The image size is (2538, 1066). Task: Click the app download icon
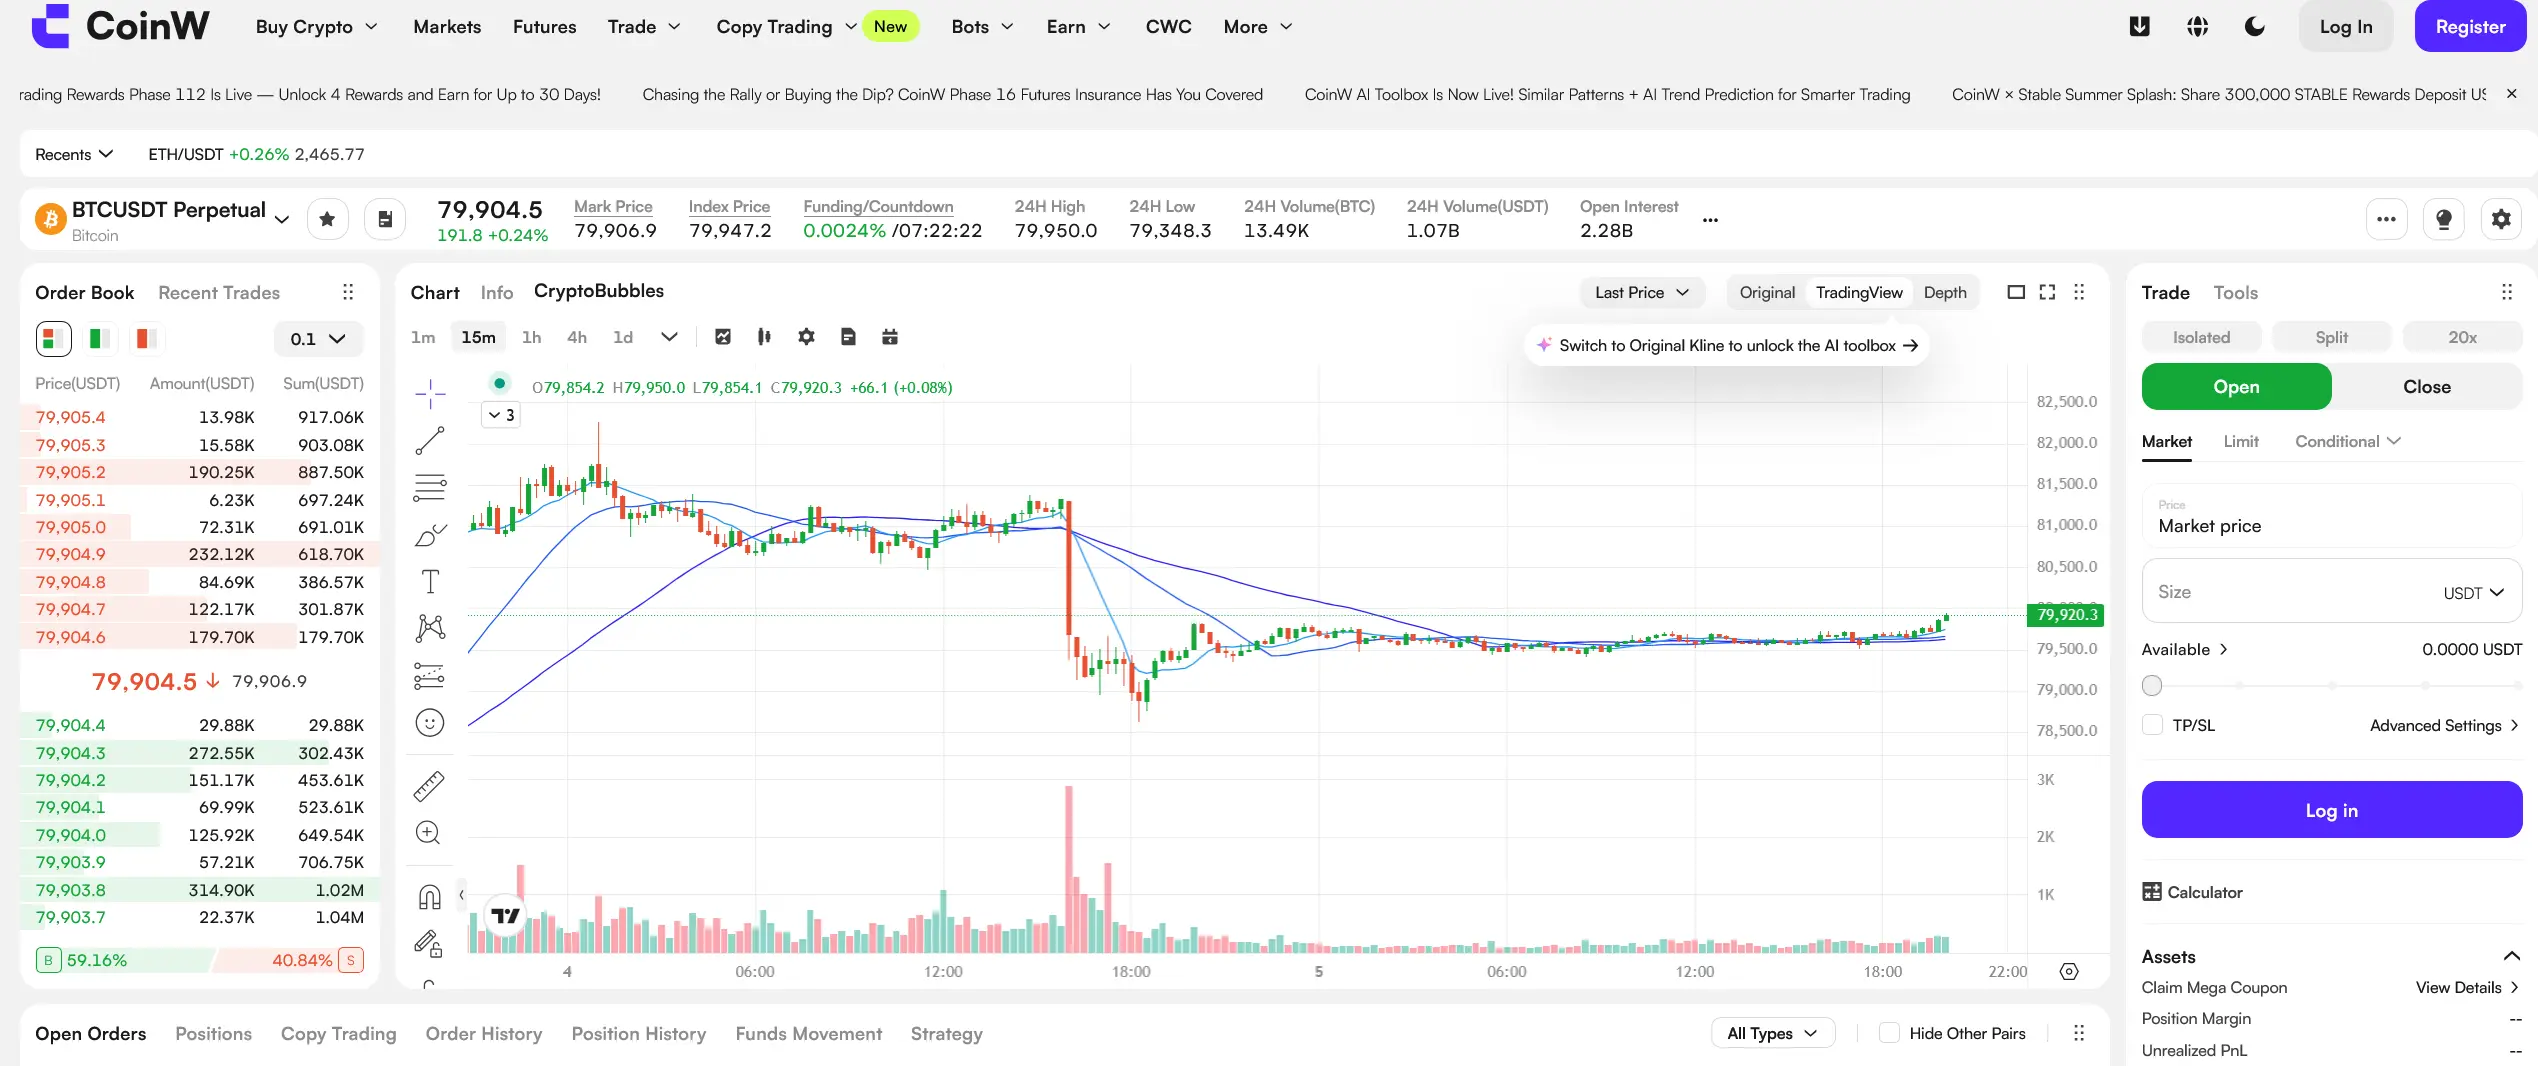coord(2139,27)
